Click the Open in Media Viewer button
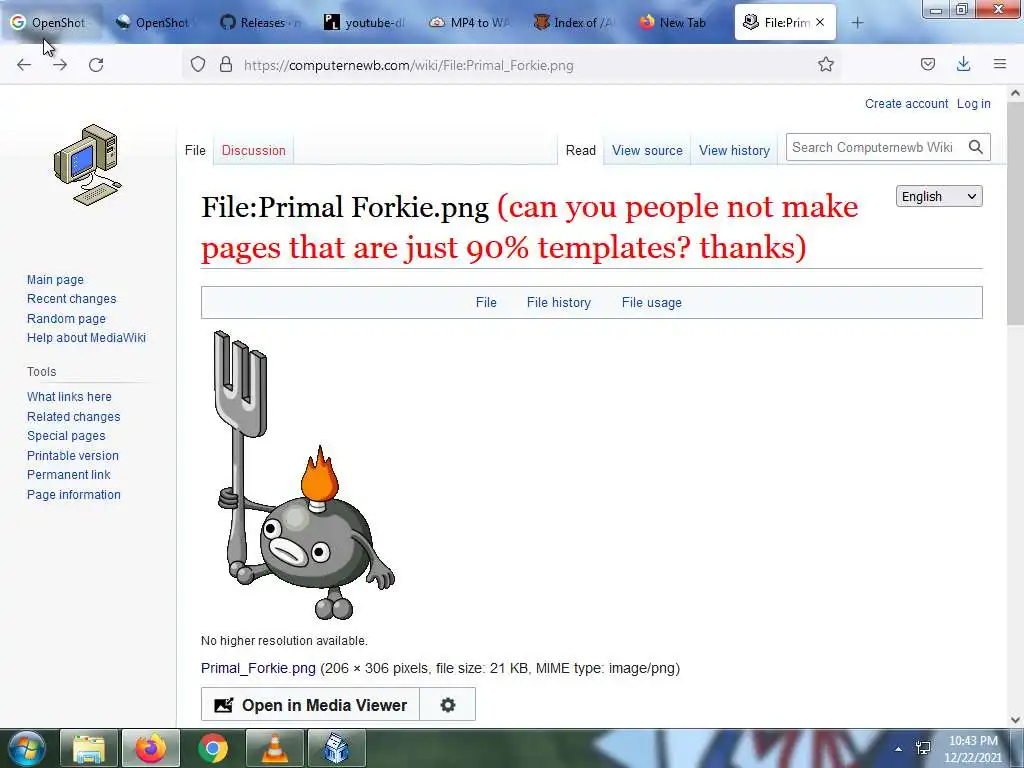Viewport: 1024px width, 768px height. point(310,705)
